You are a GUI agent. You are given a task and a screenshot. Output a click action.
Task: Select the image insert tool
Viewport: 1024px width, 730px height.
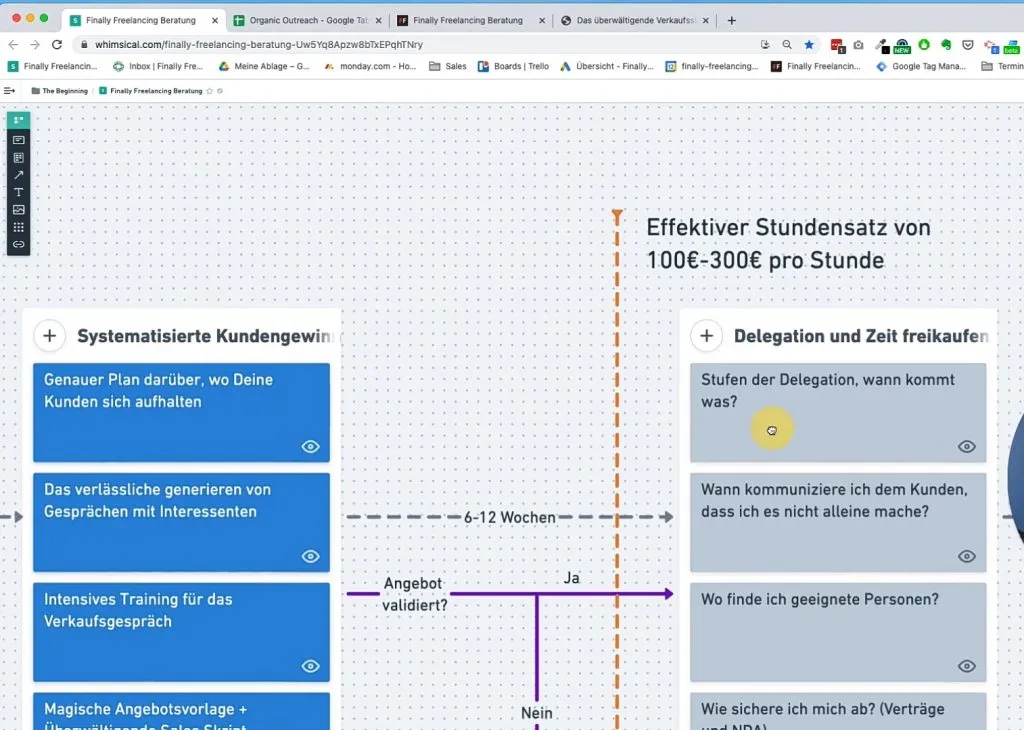coord(18,210)
